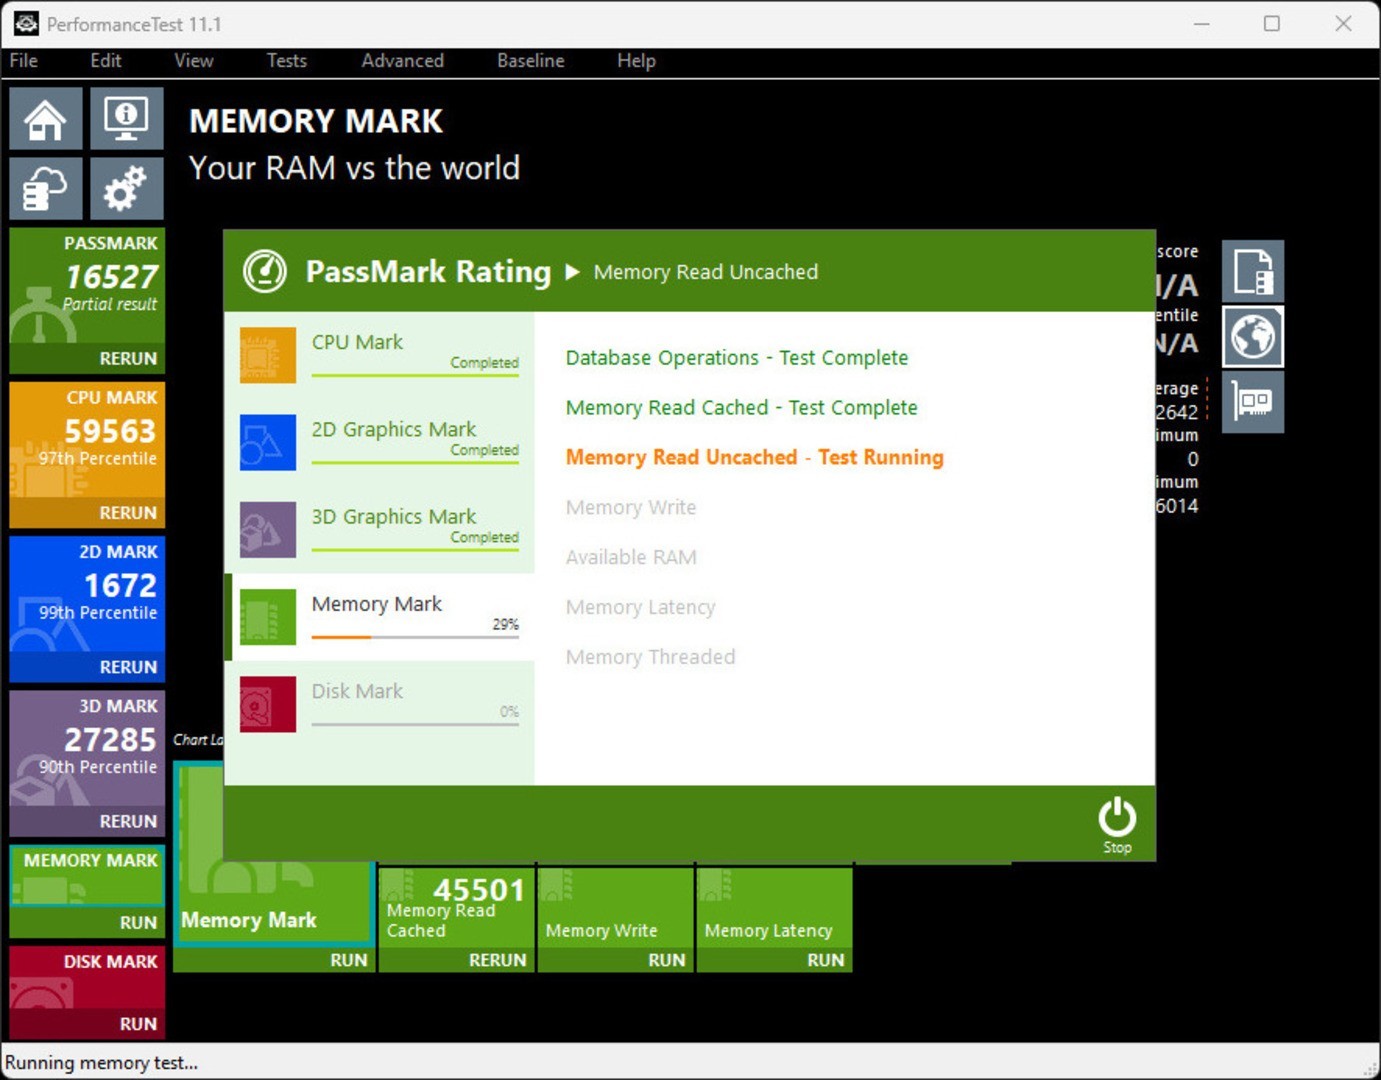Click 'Memory Read Uncached - Test Running' text

click(755, 458)
